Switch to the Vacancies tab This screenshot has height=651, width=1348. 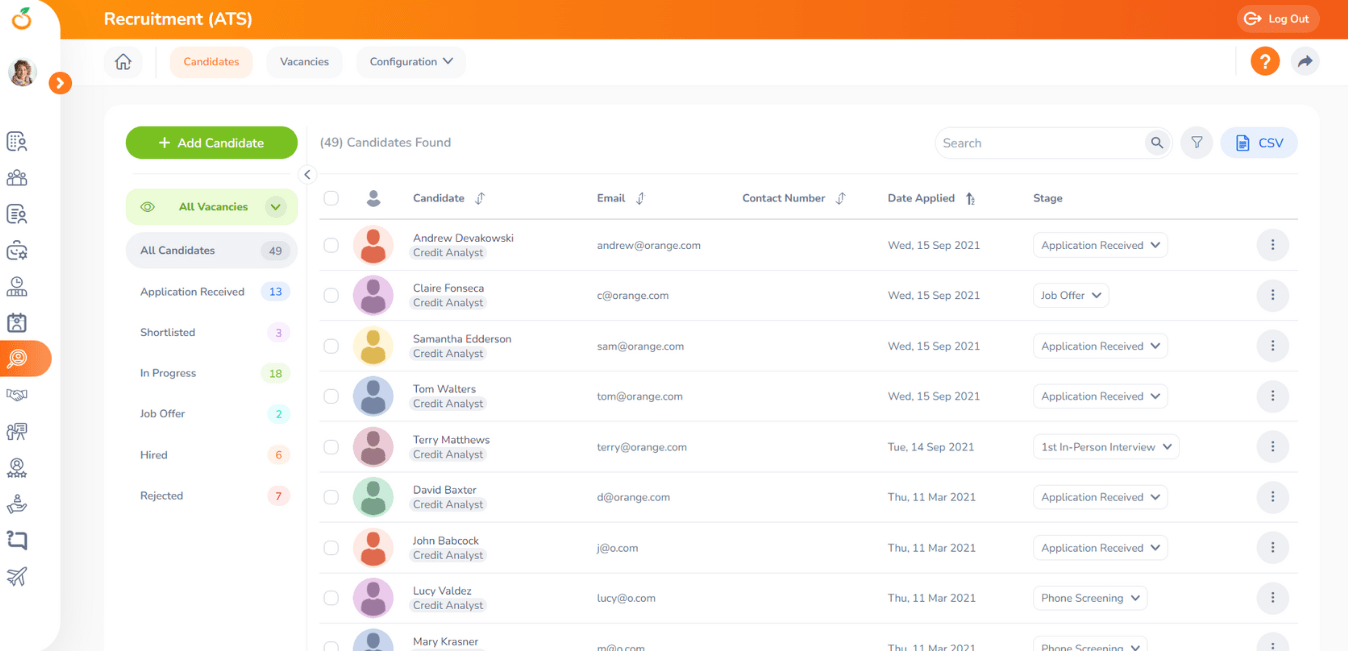click(304, 61)
